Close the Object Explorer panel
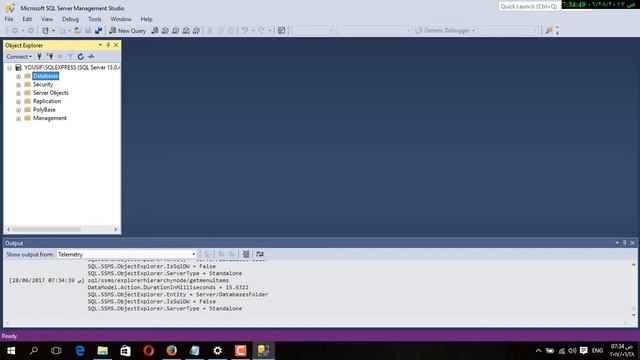 tap(116, 45)
